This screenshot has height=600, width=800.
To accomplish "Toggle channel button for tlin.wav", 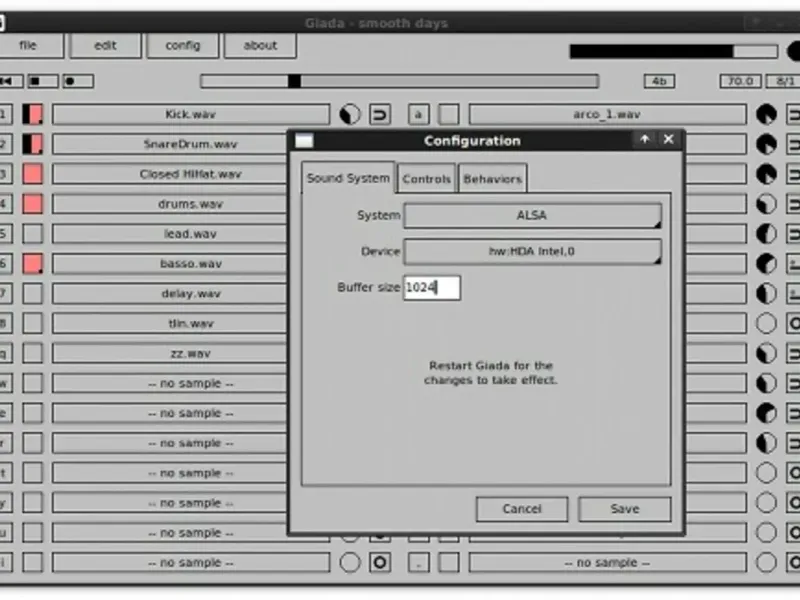I will coord(33,323).
